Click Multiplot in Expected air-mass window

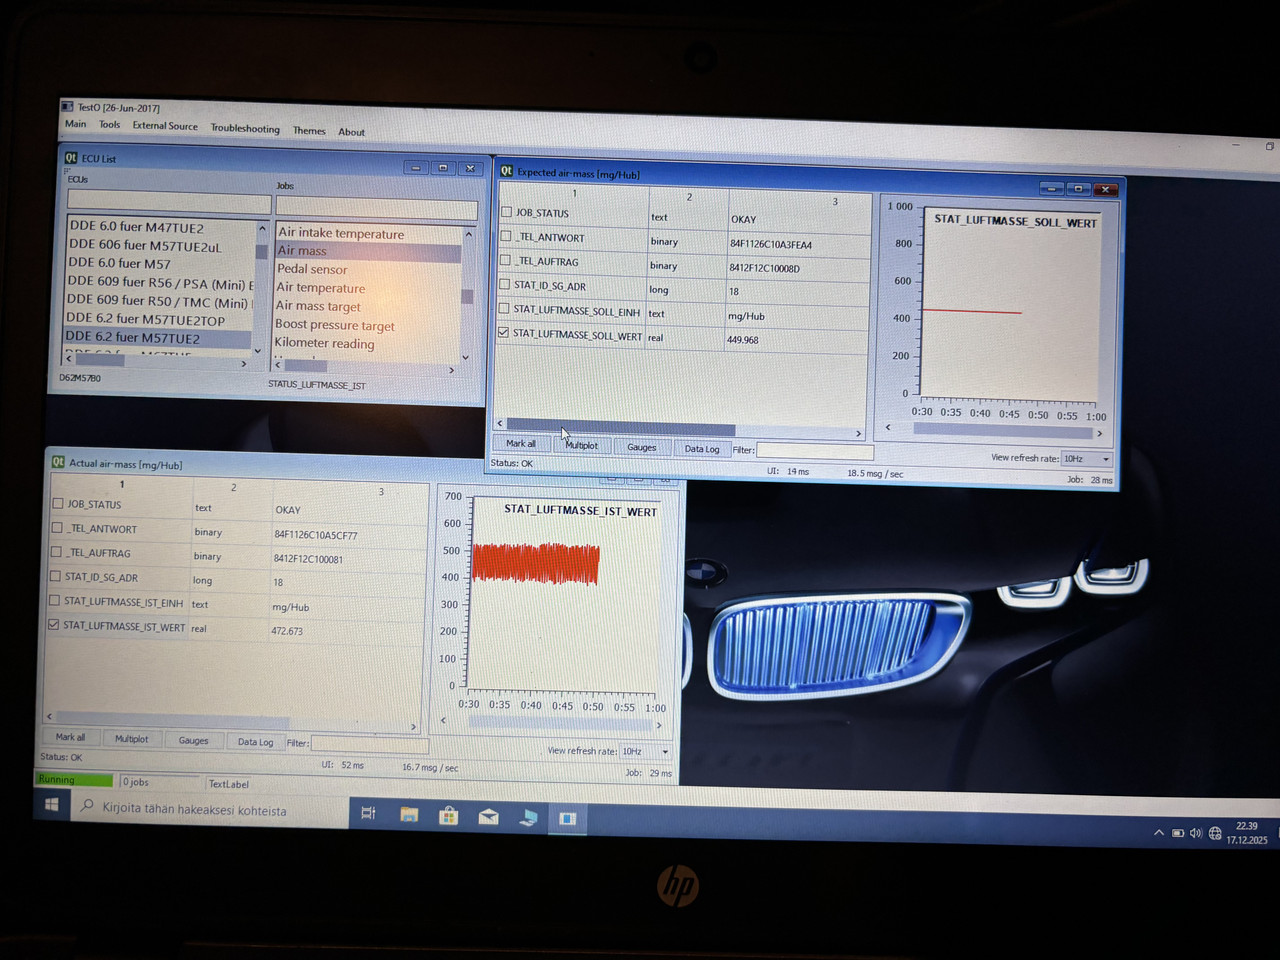click(581, 445)
